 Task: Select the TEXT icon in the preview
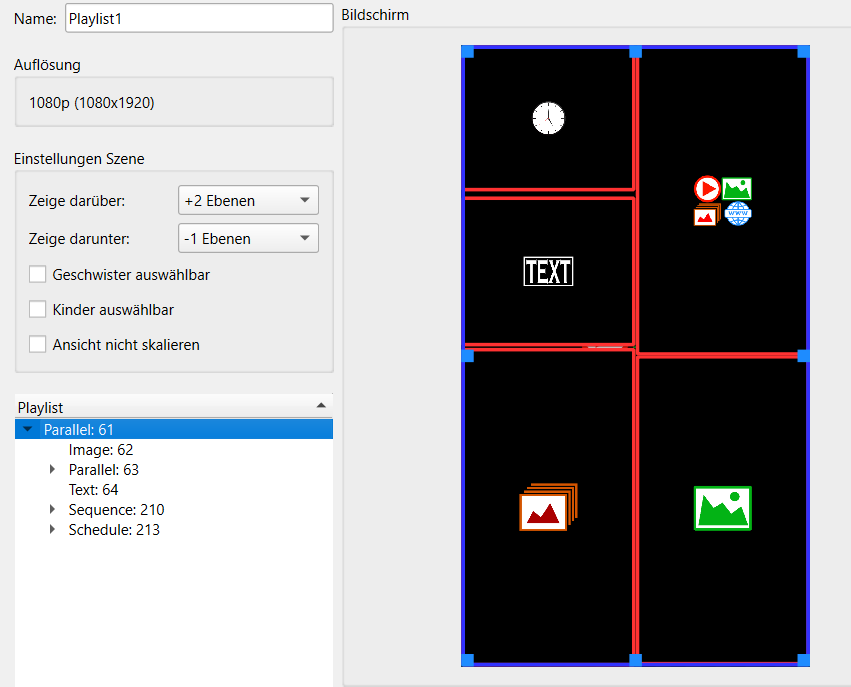coord(548,271)
